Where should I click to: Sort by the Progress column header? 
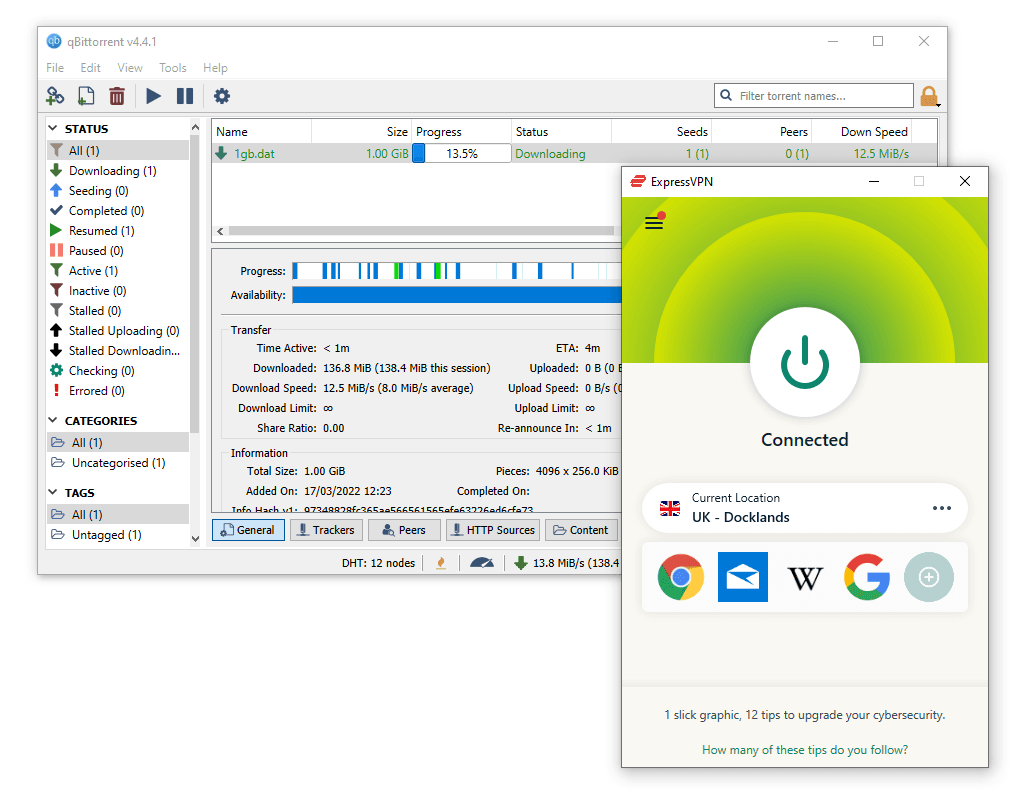[x=461, y=132]
